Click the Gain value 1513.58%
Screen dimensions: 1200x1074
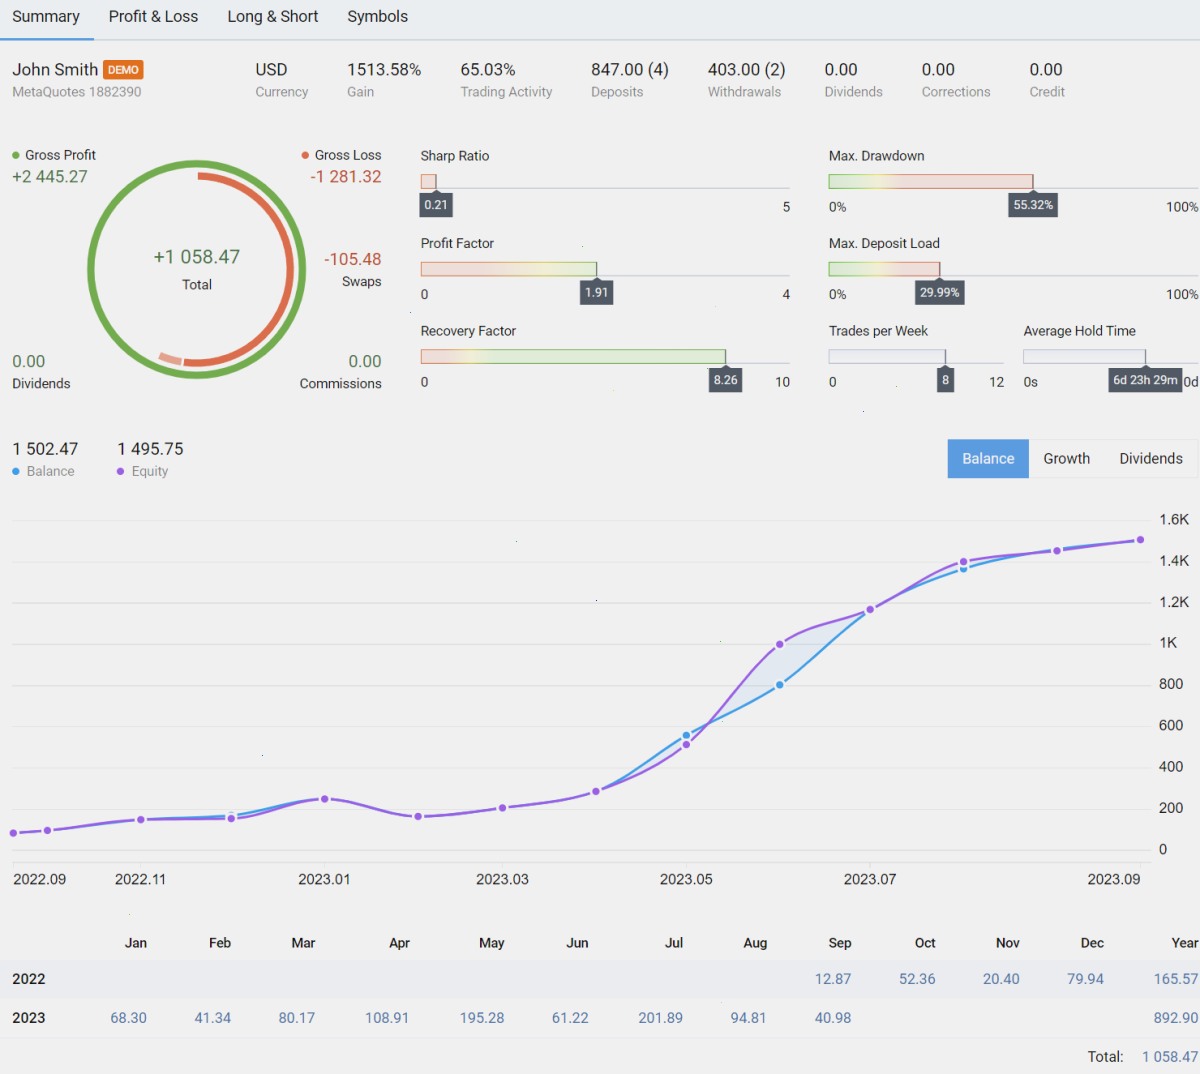coord(384,69)
